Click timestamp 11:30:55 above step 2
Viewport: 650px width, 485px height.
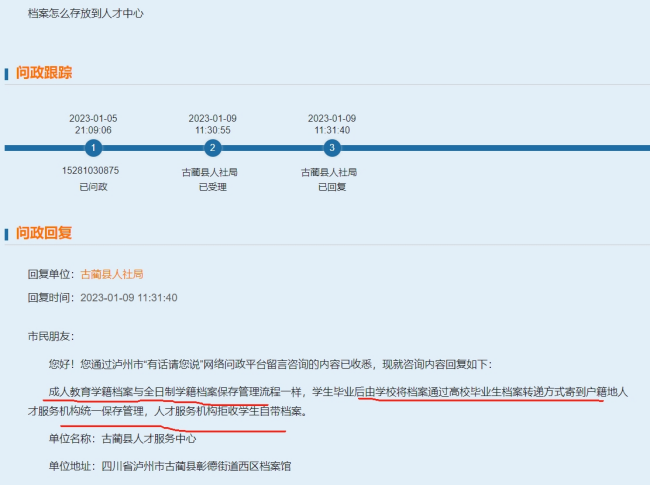[212, 130]
